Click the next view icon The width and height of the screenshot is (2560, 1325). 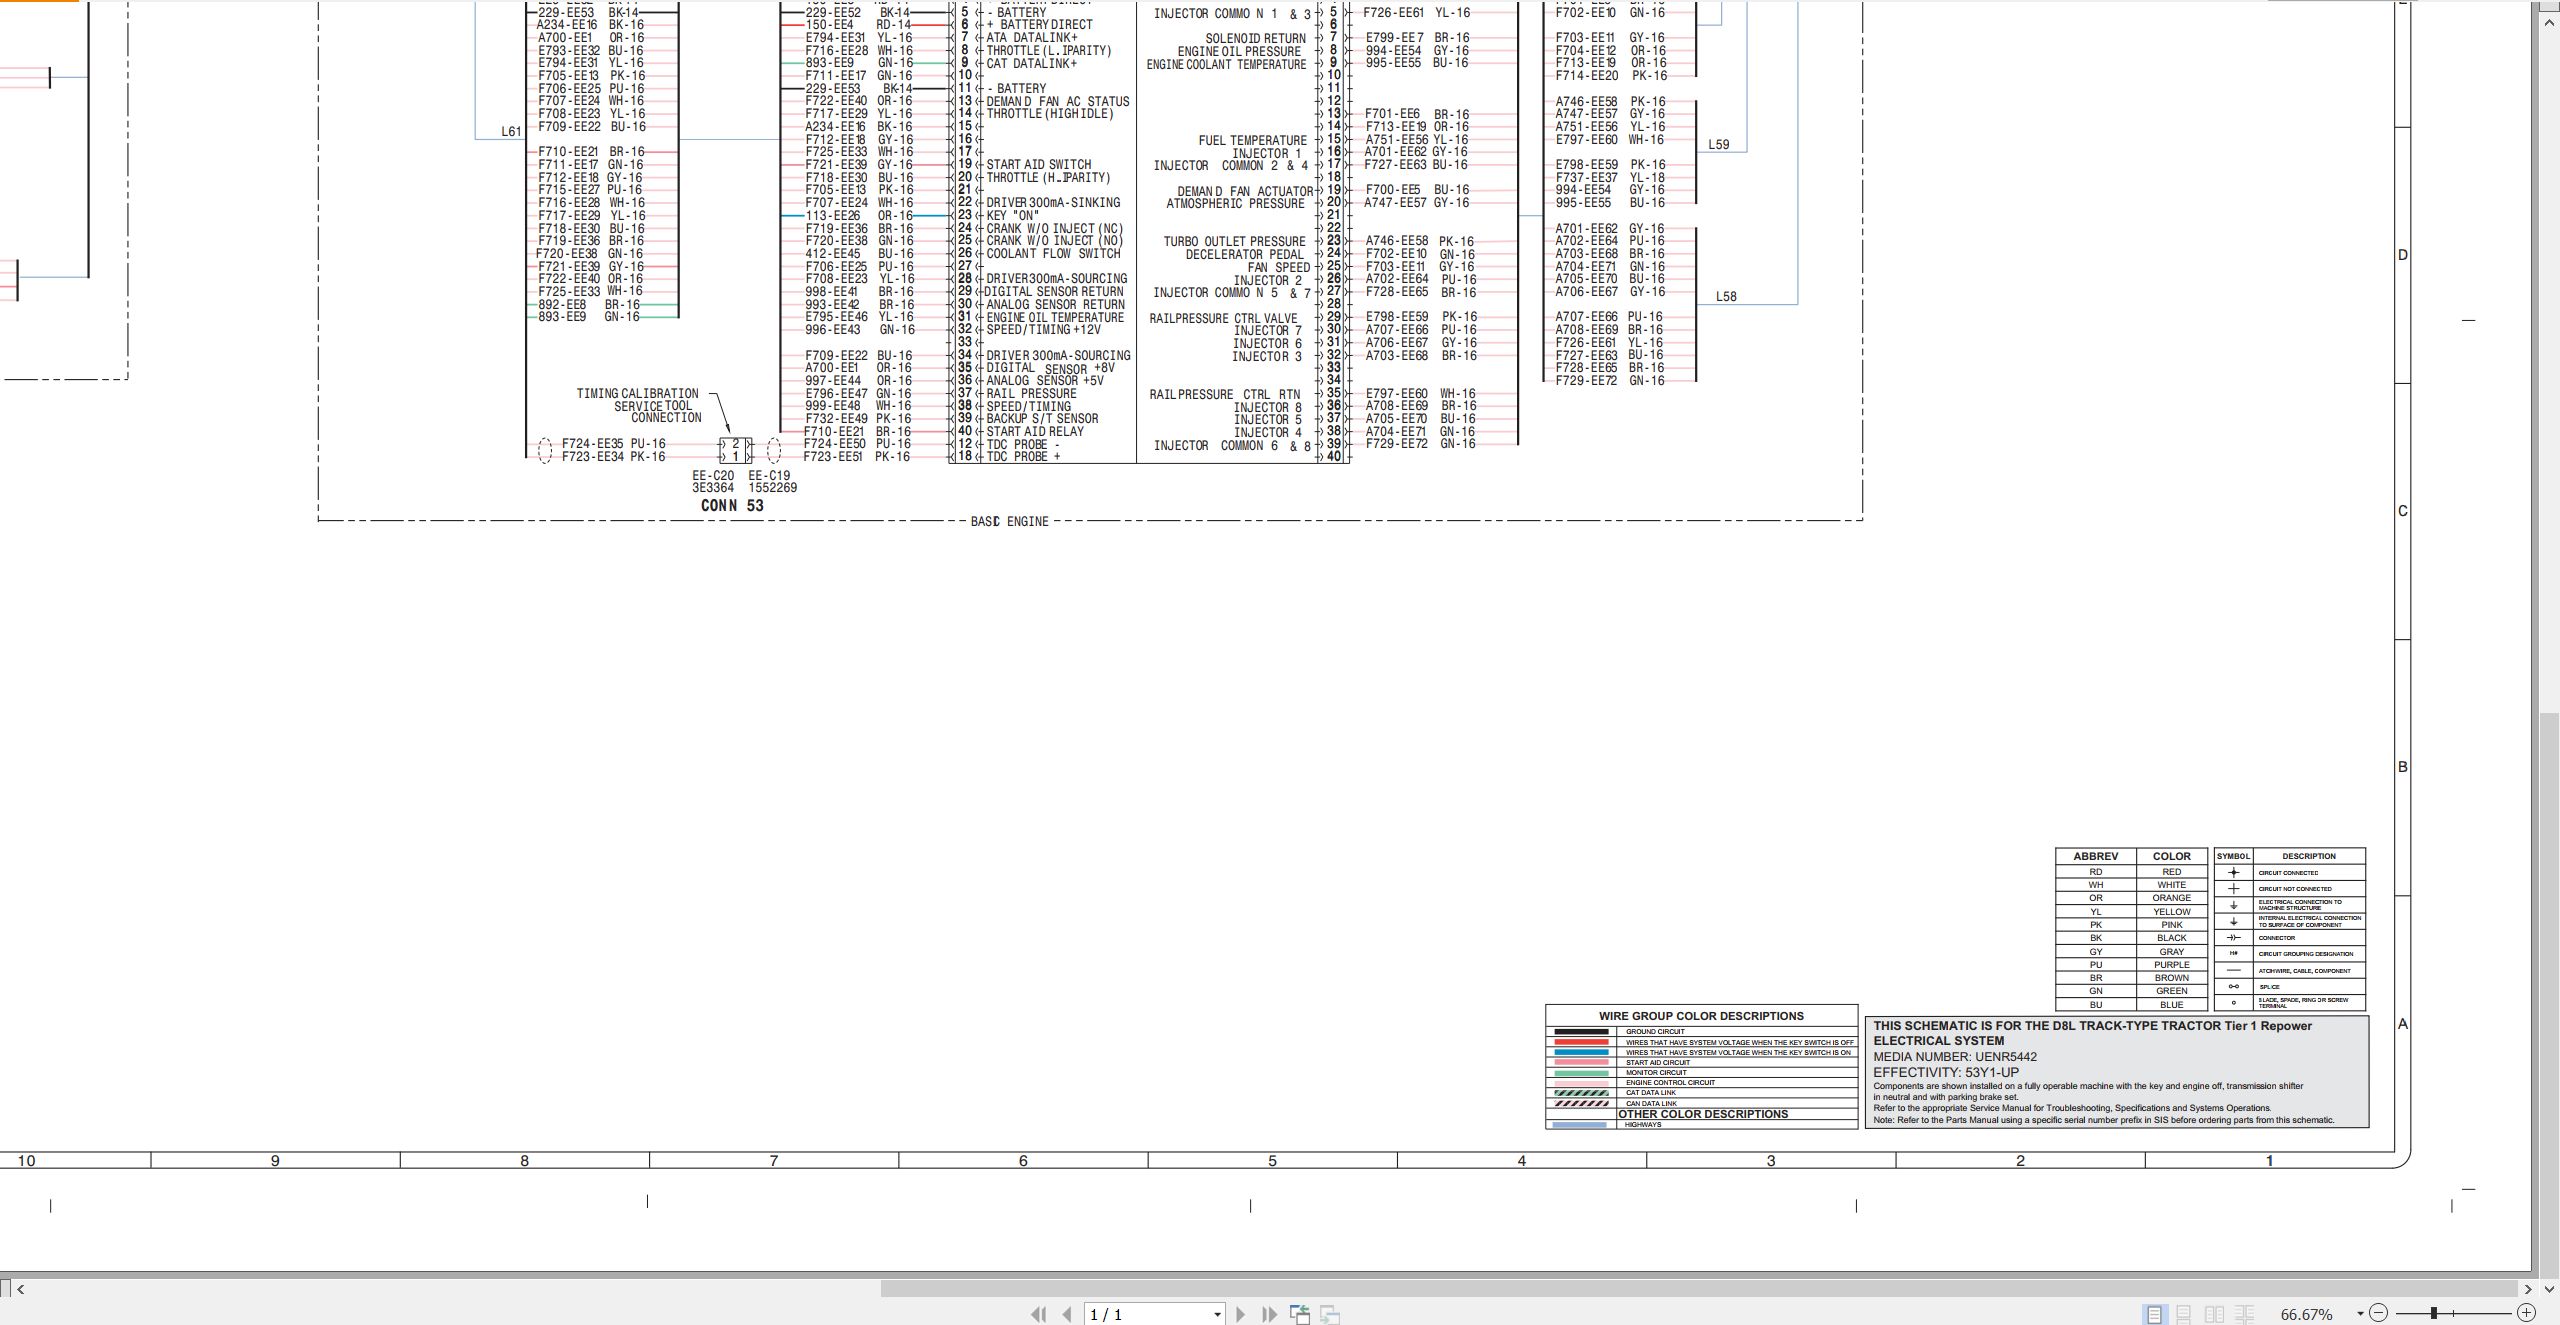pos(1330,1314)
